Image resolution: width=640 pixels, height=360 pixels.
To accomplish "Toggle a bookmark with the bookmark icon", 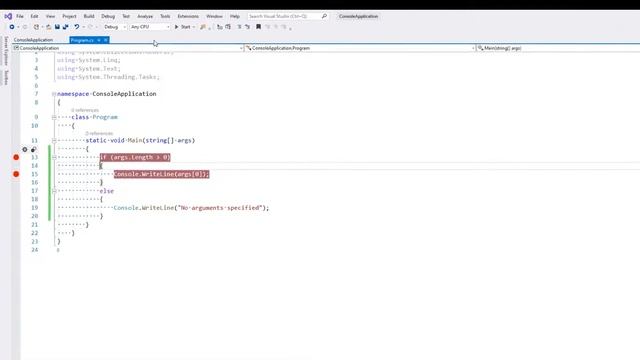I will 258,27.
